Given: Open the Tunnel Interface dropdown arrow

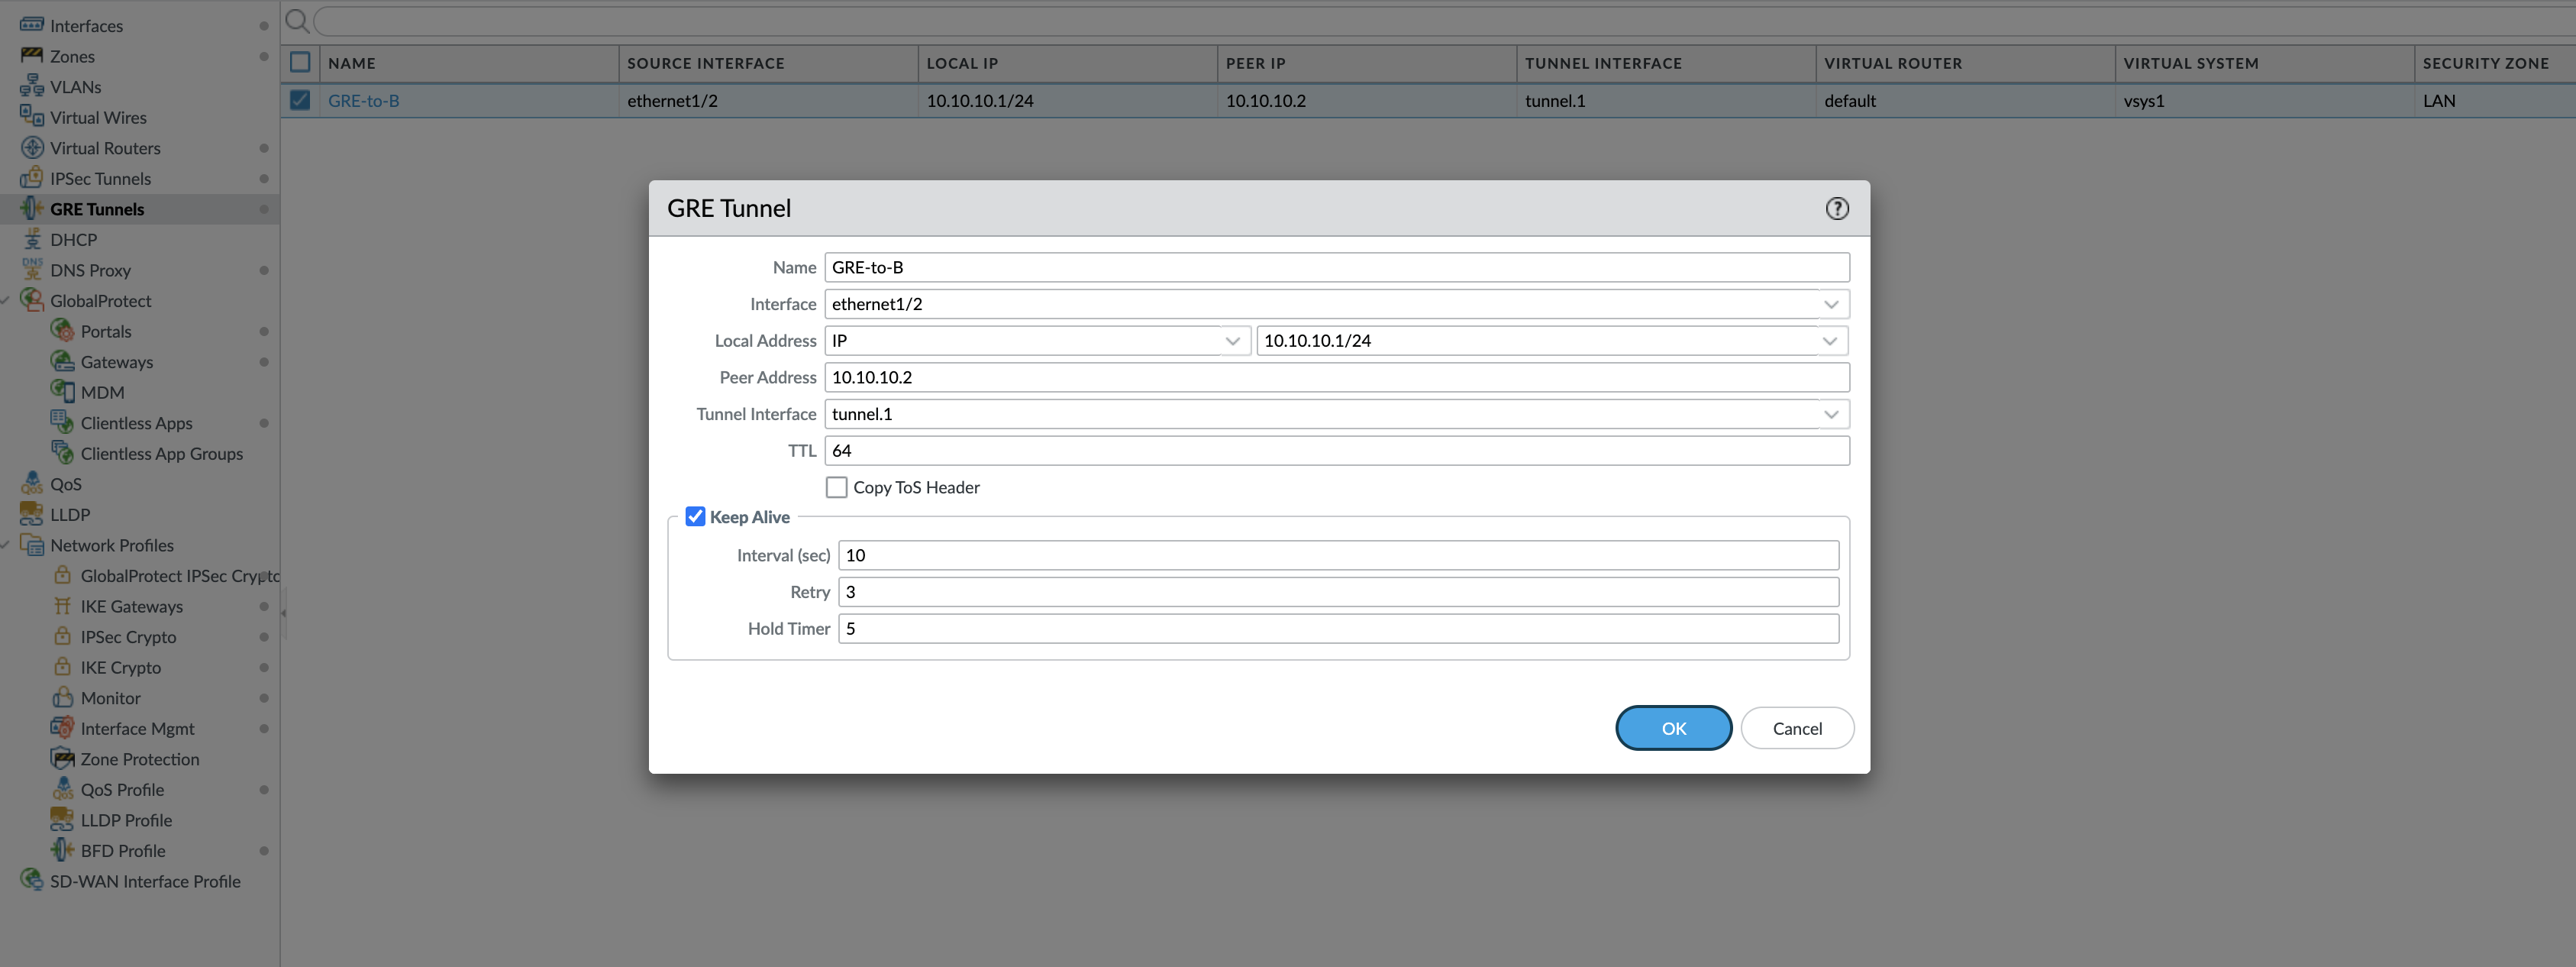Looking at the screenshot, I should pos(1830,414).
